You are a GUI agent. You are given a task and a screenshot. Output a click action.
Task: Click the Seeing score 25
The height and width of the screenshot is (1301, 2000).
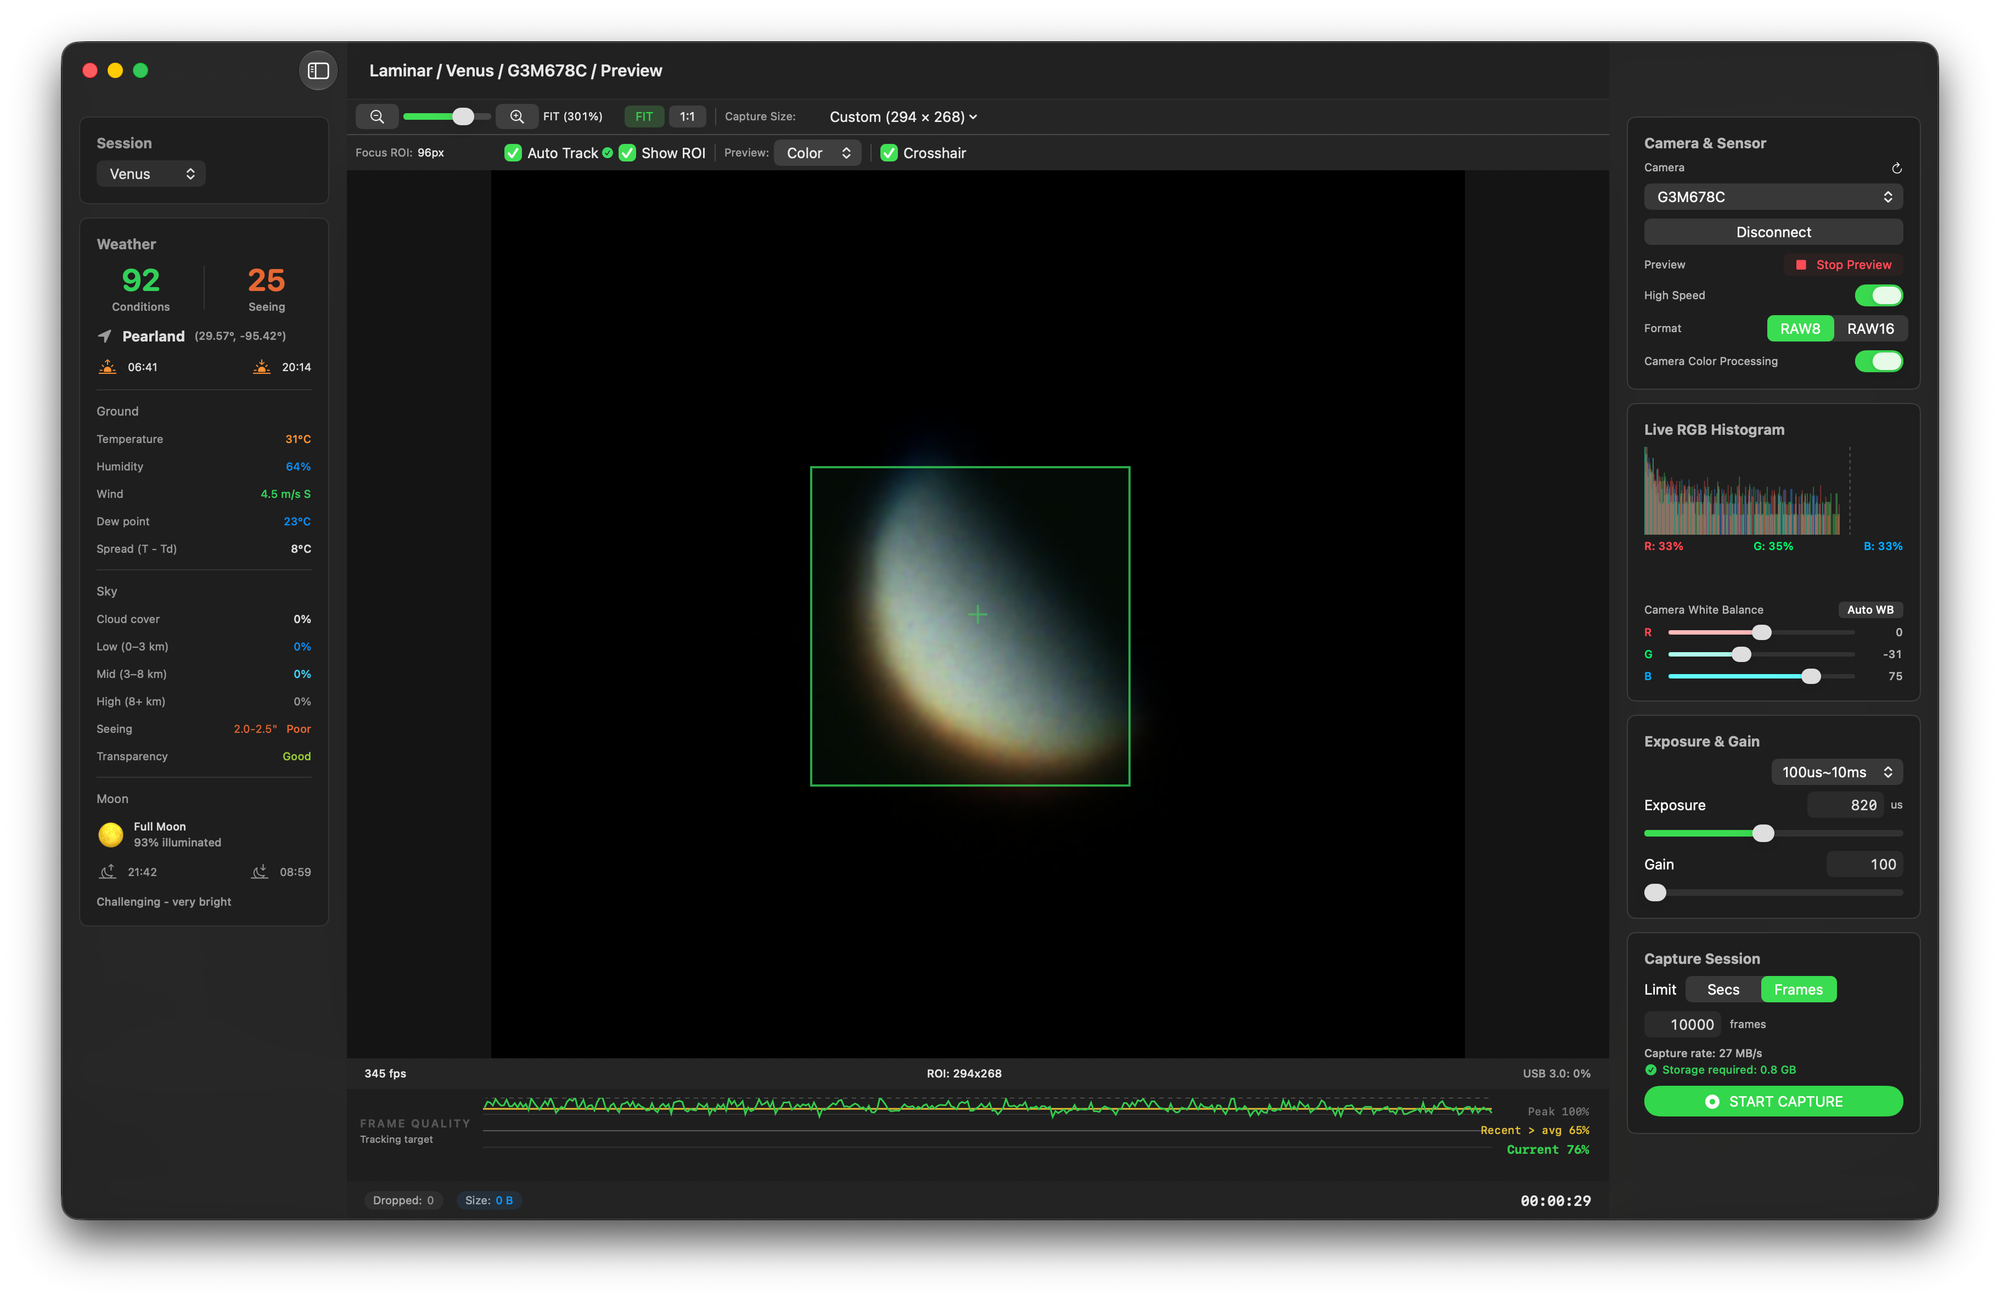tap(266, 281)
